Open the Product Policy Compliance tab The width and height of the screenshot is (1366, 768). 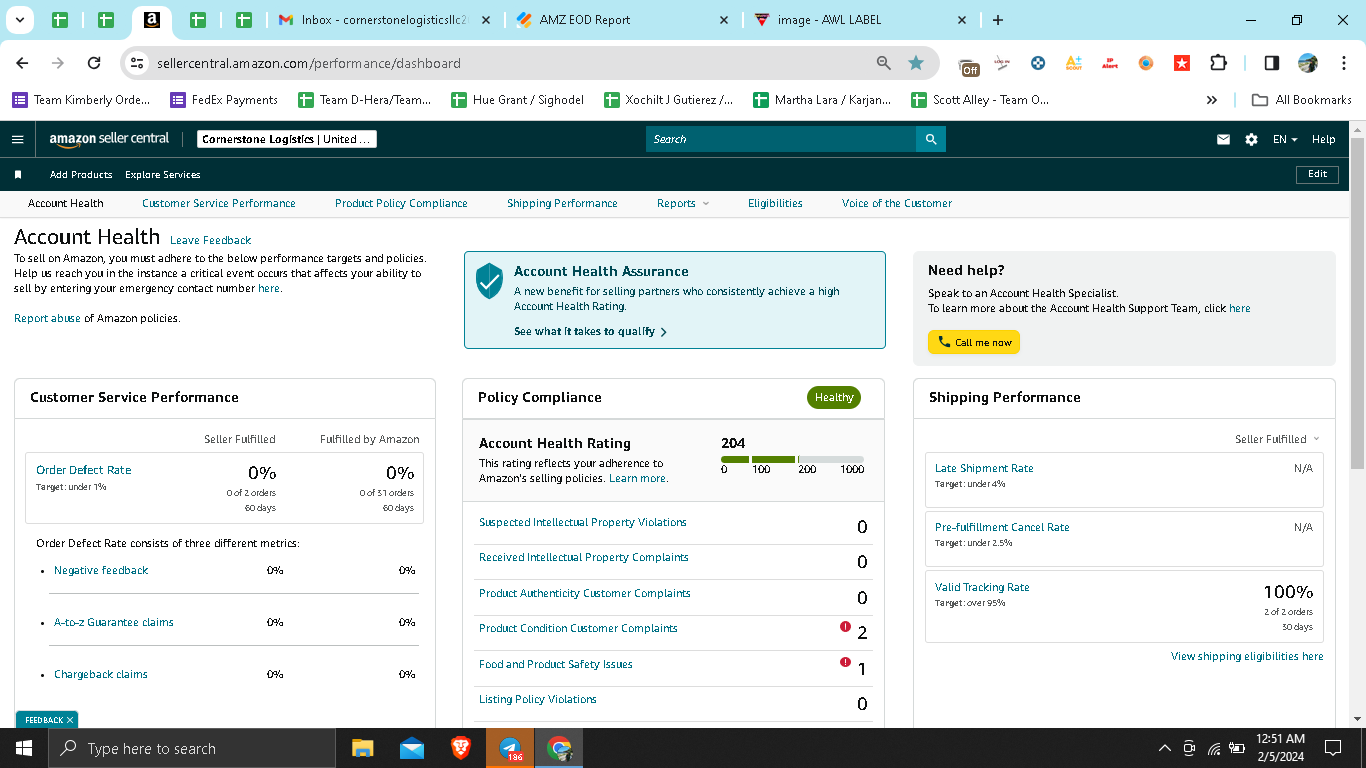[401, 203]
